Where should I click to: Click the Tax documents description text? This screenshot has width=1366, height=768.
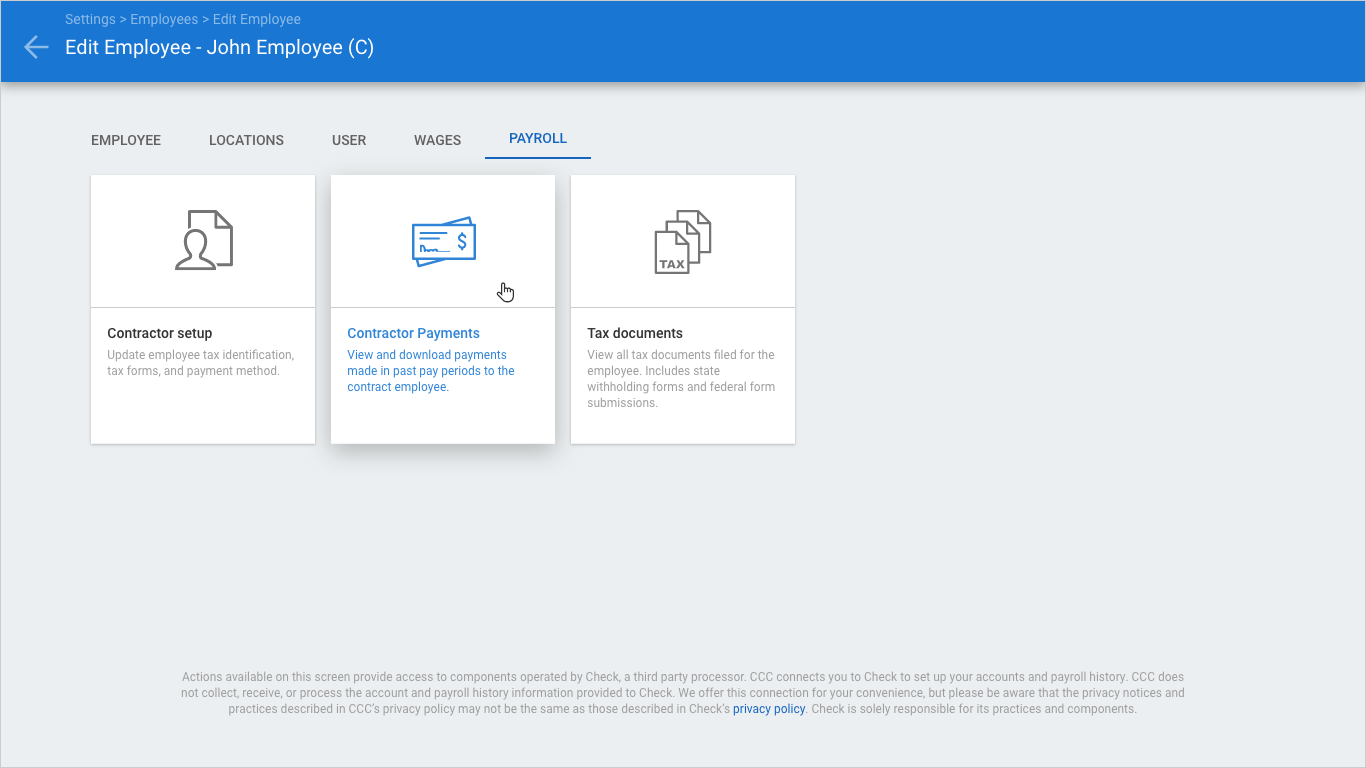coord(680,379)
